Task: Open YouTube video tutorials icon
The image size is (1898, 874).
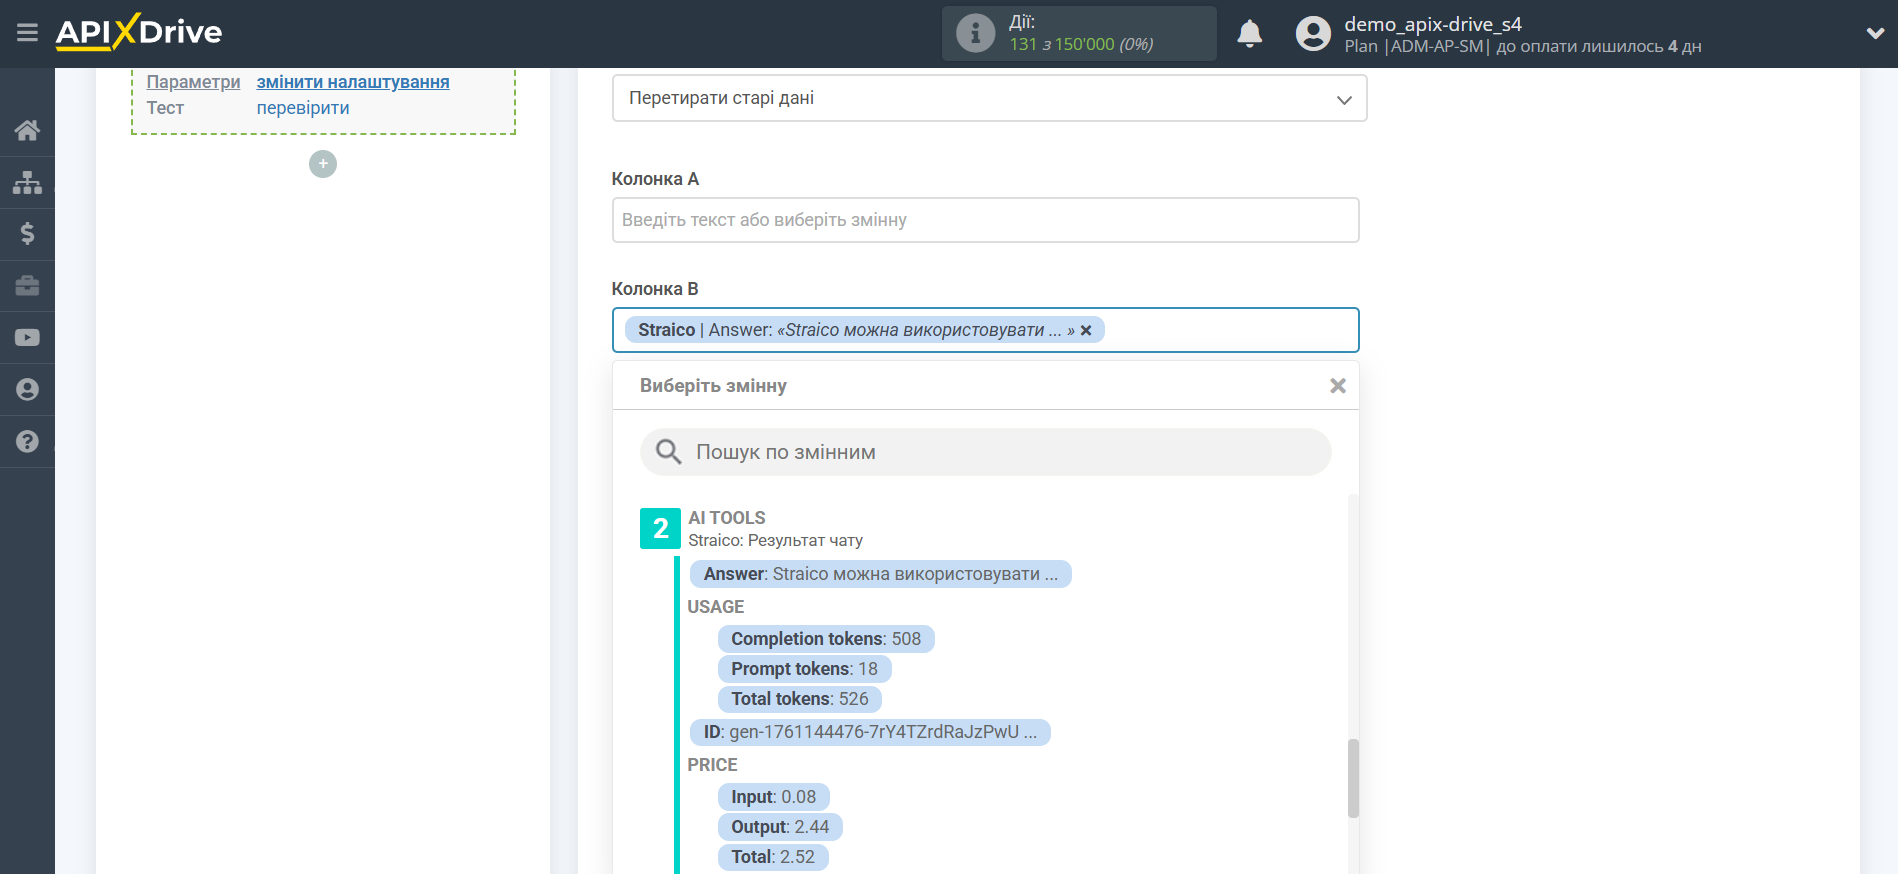Action: (x=27, y=338)
